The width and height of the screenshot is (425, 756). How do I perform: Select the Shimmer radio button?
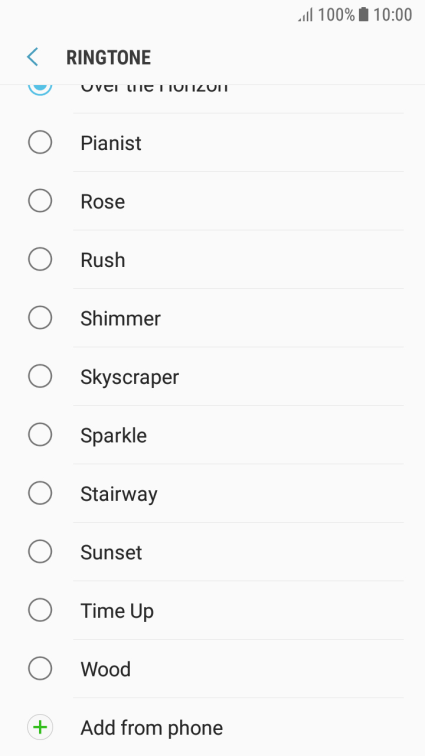tap(40, 318)
